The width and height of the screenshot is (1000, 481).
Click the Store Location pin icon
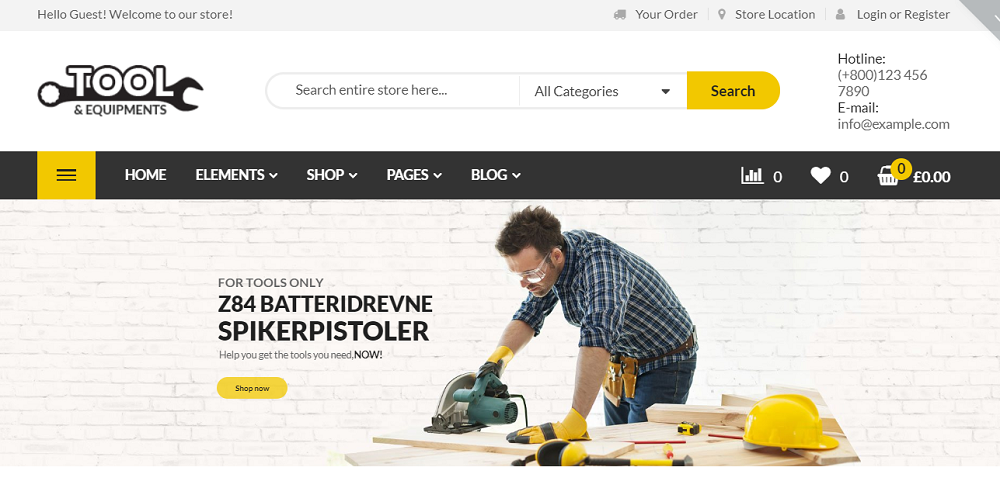pos(722,15)
